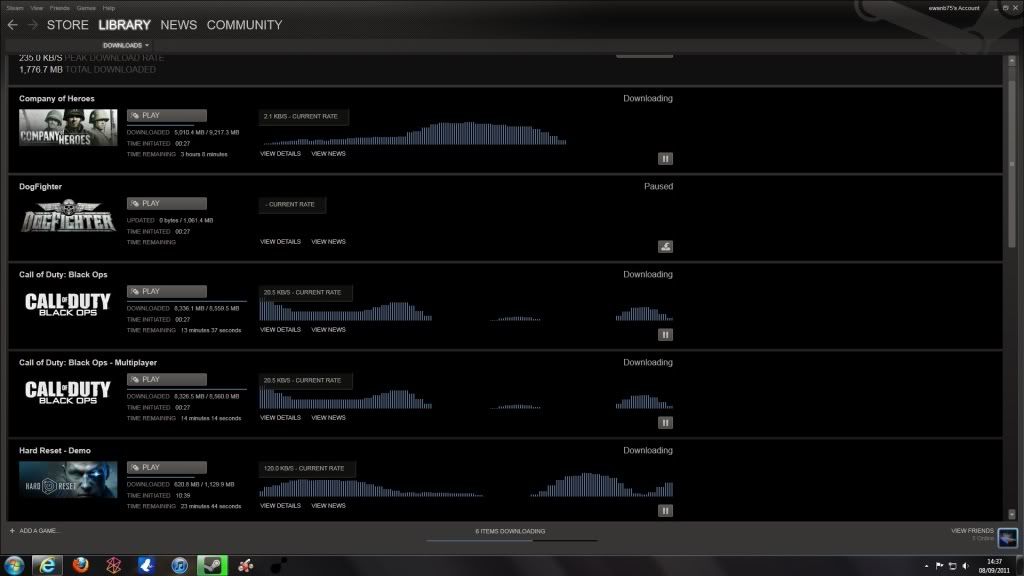Open iTunes from the taskbar
Viewport: 1024px width, 576px height.
[180, 566]
